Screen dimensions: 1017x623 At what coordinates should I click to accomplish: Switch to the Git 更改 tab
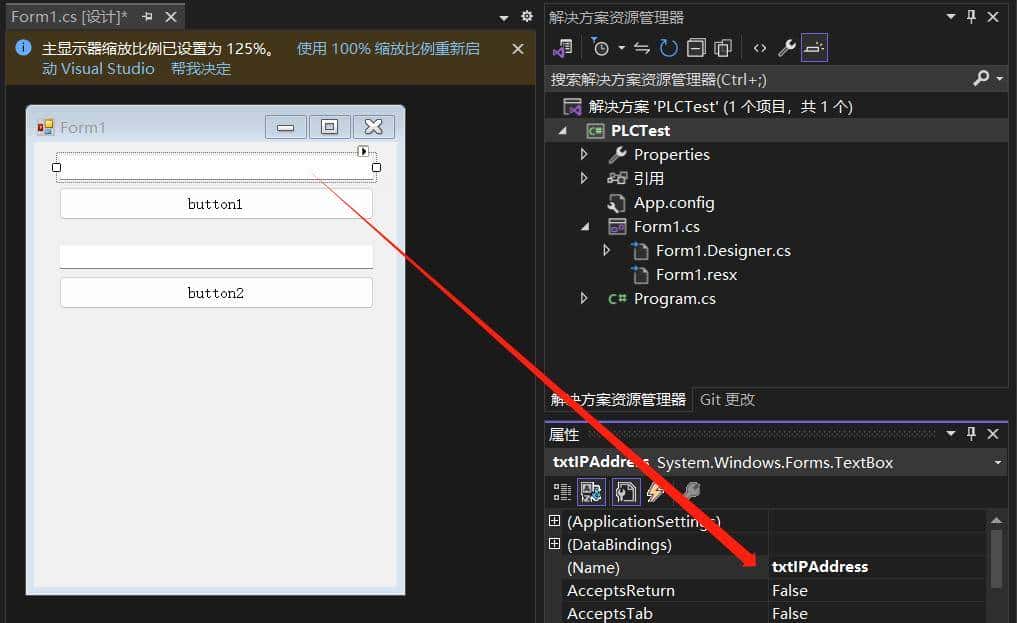click(x=727, y=399)
